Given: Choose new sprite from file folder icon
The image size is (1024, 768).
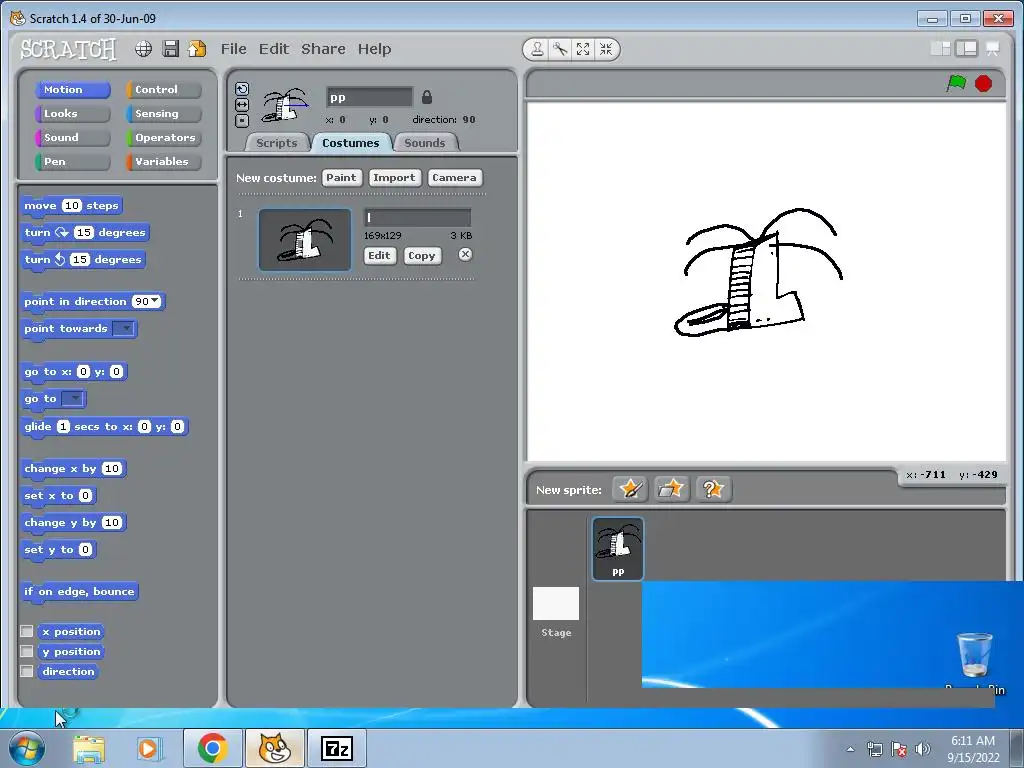Looking at the screenshot, I should click(671, 488).
